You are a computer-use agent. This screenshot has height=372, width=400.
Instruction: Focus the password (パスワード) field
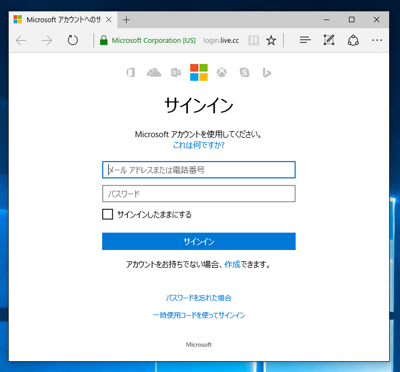[199, 194]
